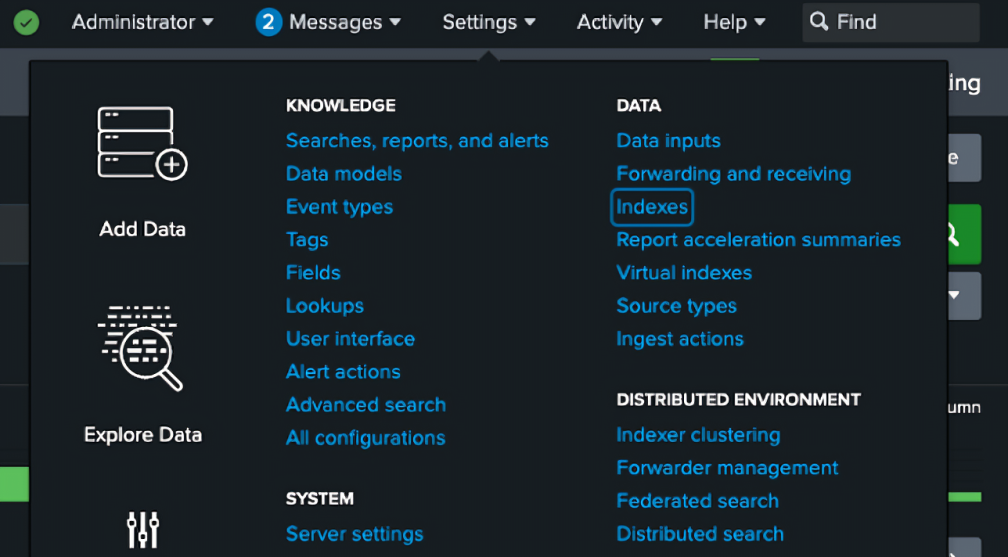Open the Lookups page
Screen dimensions: 1008x557
tap(324, 306)
